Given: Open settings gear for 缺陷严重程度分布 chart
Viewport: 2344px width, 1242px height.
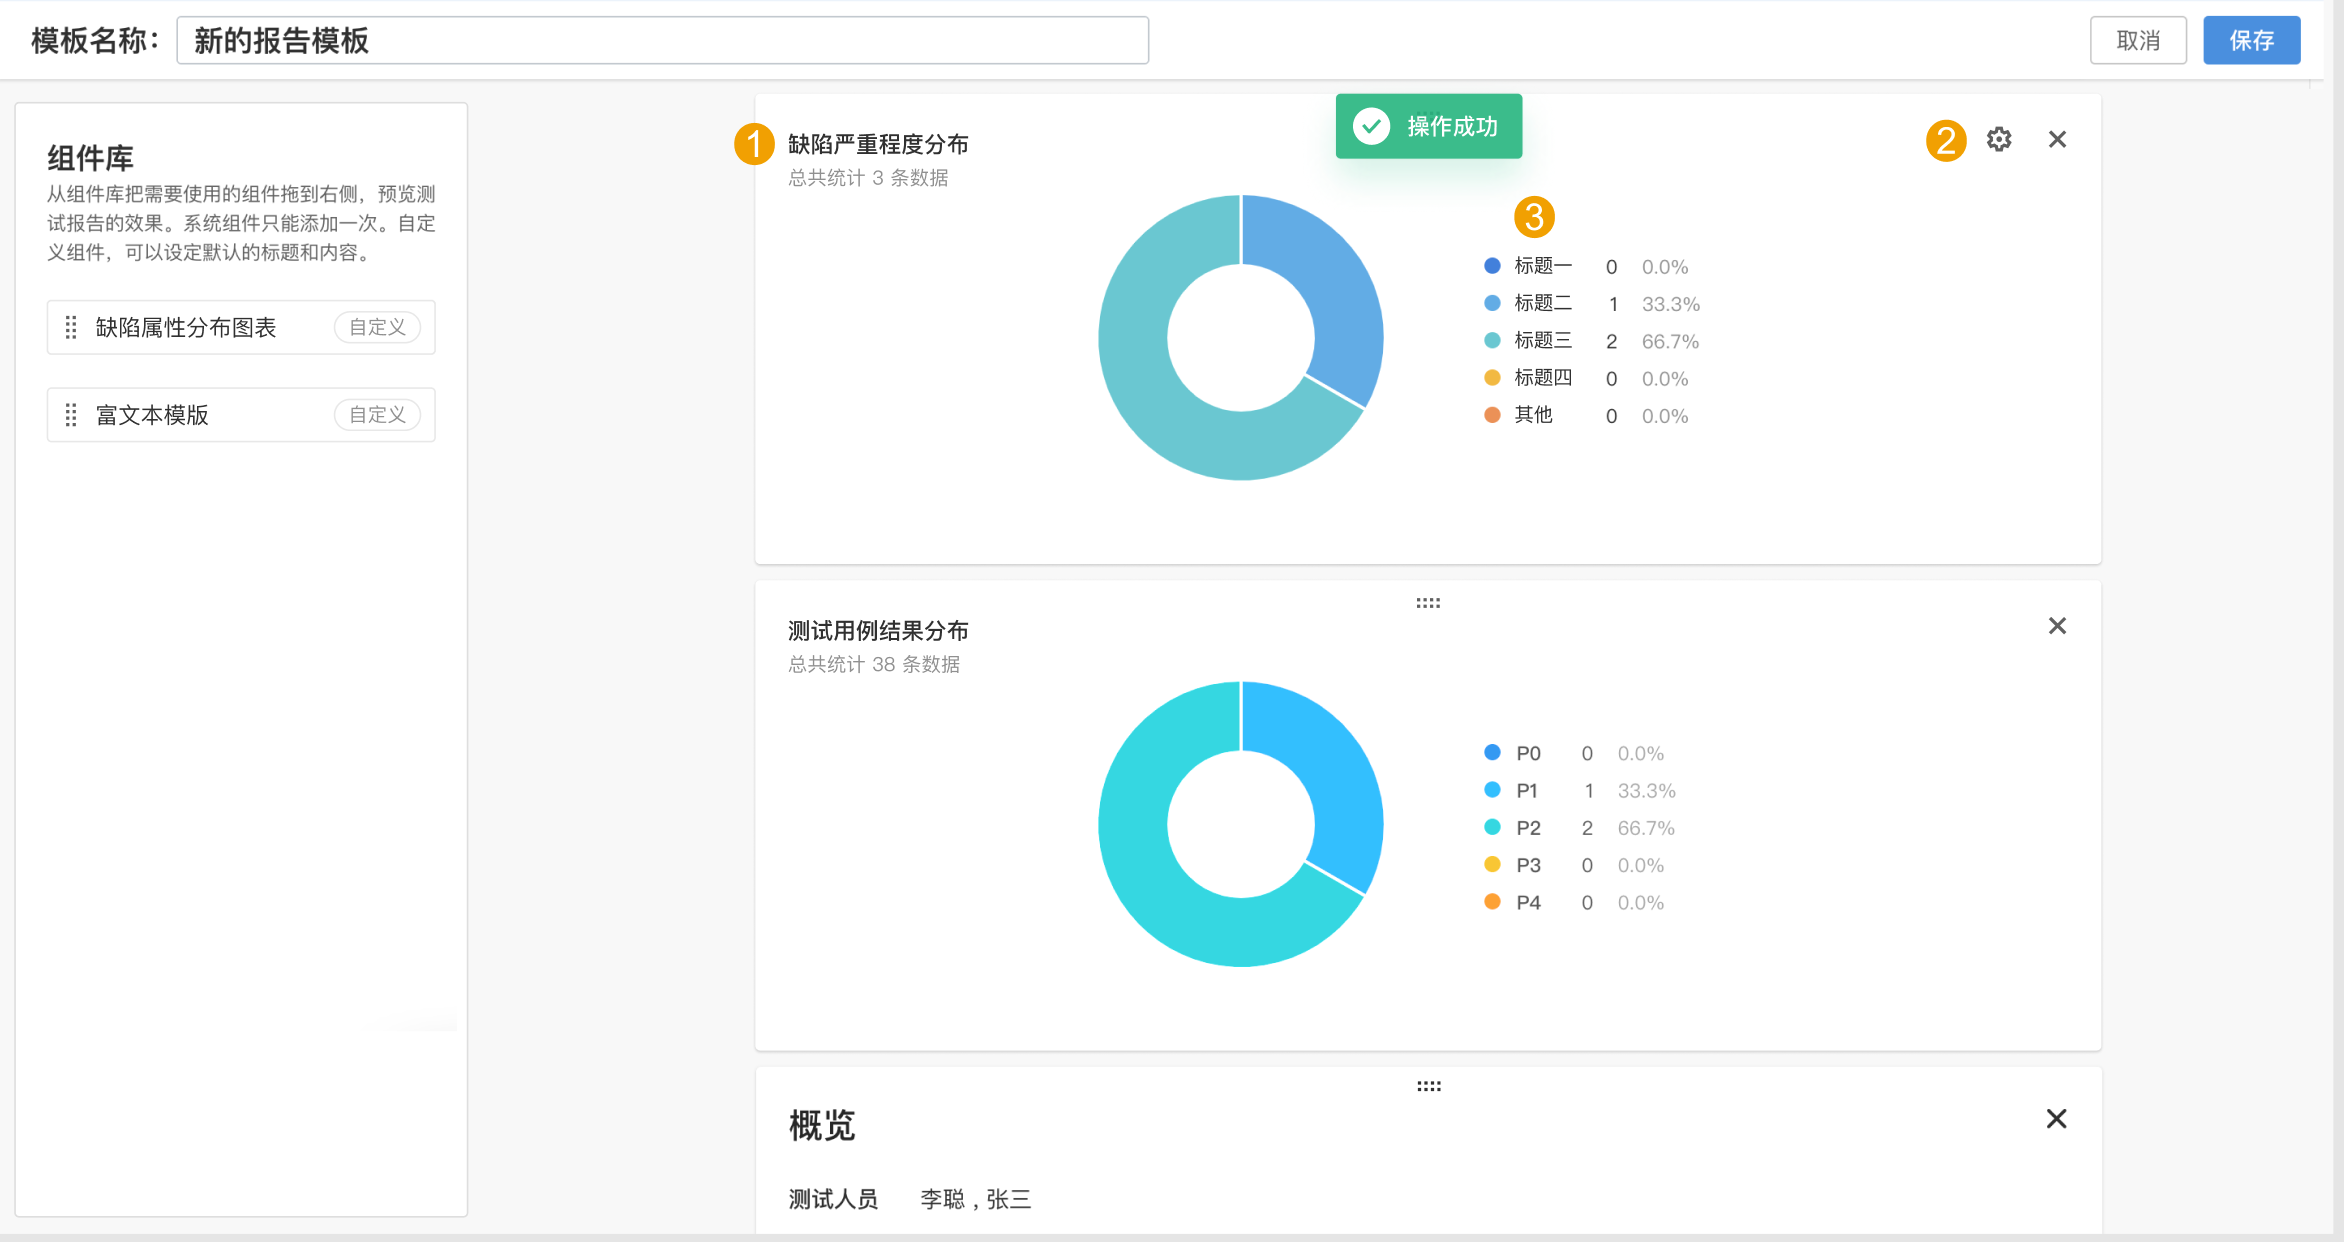Looking at the screenshot, I should 1998,139.
